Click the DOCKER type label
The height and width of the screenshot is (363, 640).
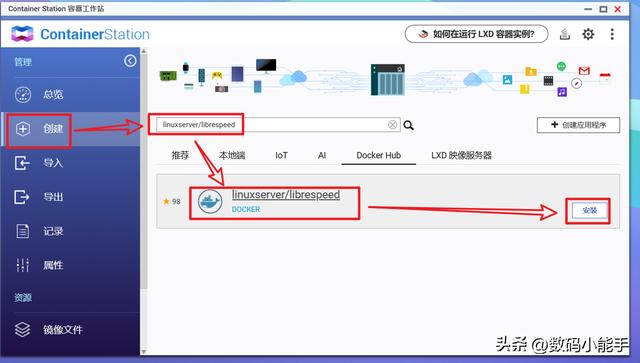(246, 209)
